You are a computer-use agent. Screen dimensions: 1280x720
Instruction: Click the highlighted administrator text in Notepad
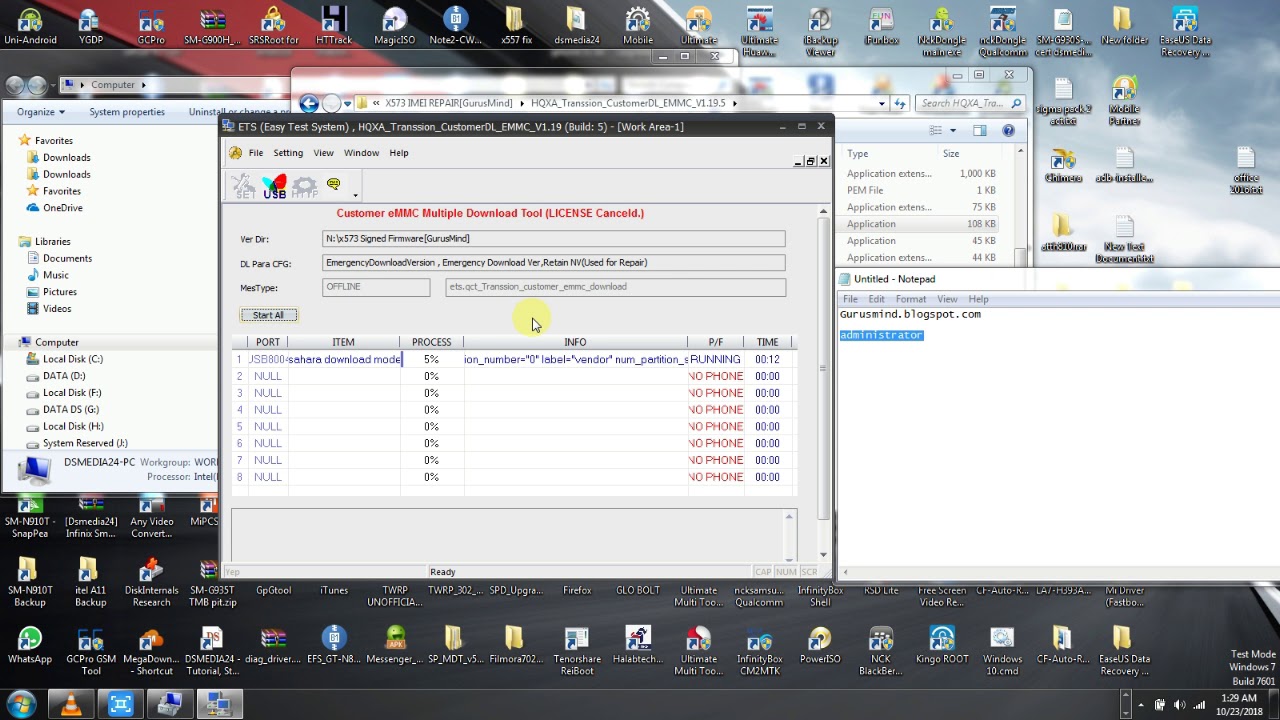[x=881, y=335]
